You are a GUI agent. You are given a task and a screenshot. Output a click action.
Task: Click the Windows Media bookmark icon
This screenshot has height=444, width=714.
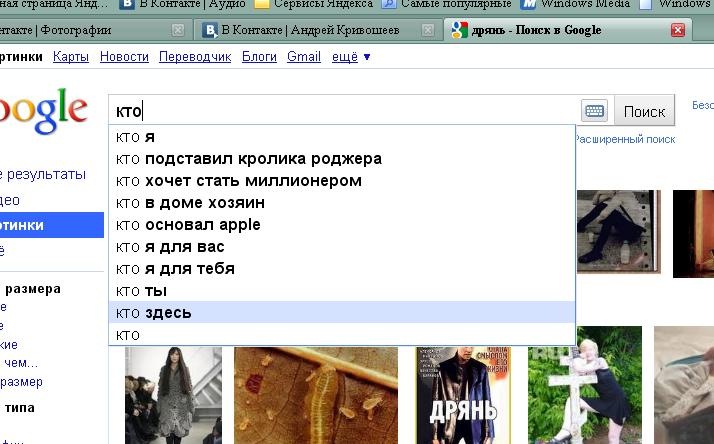tap(529, 4)
